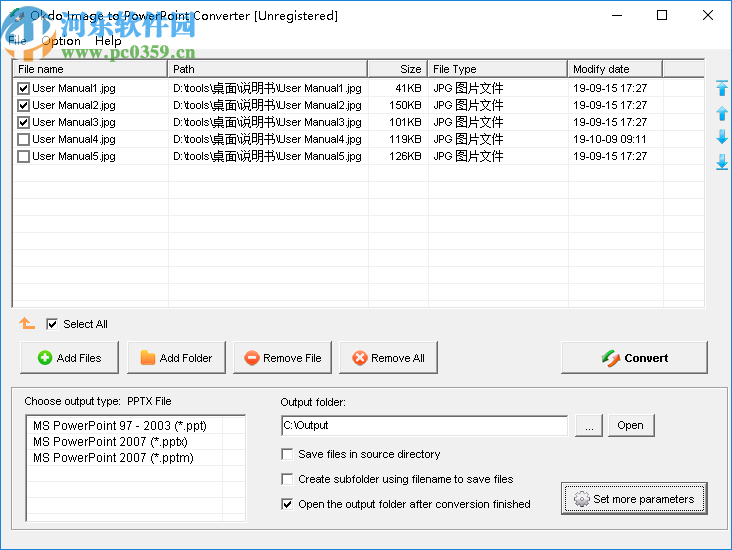Click the path of User Manual2.jpg
Viewport: 732px width, 550px height.
tap(267, 106)
